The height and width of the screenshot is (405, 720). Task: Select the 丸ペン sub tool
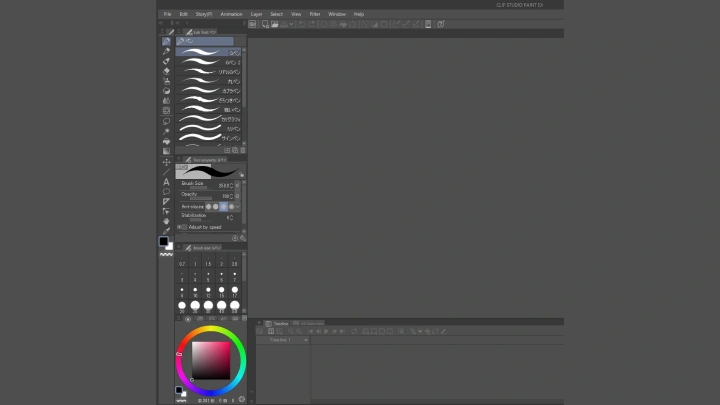(208, 81)
